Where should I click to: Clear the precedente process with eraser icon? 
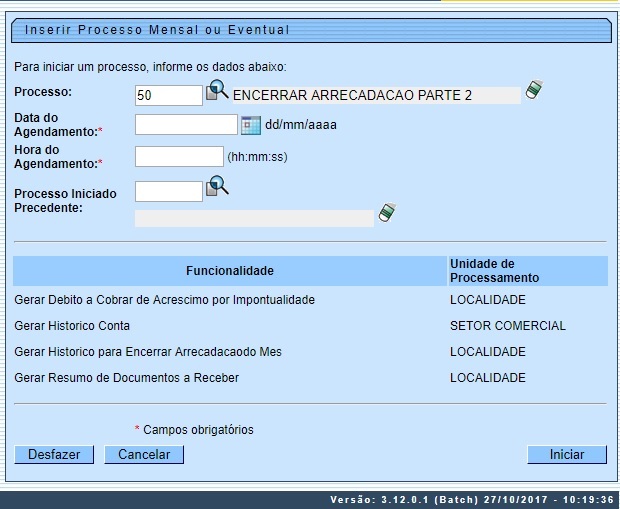pos(387,213)
